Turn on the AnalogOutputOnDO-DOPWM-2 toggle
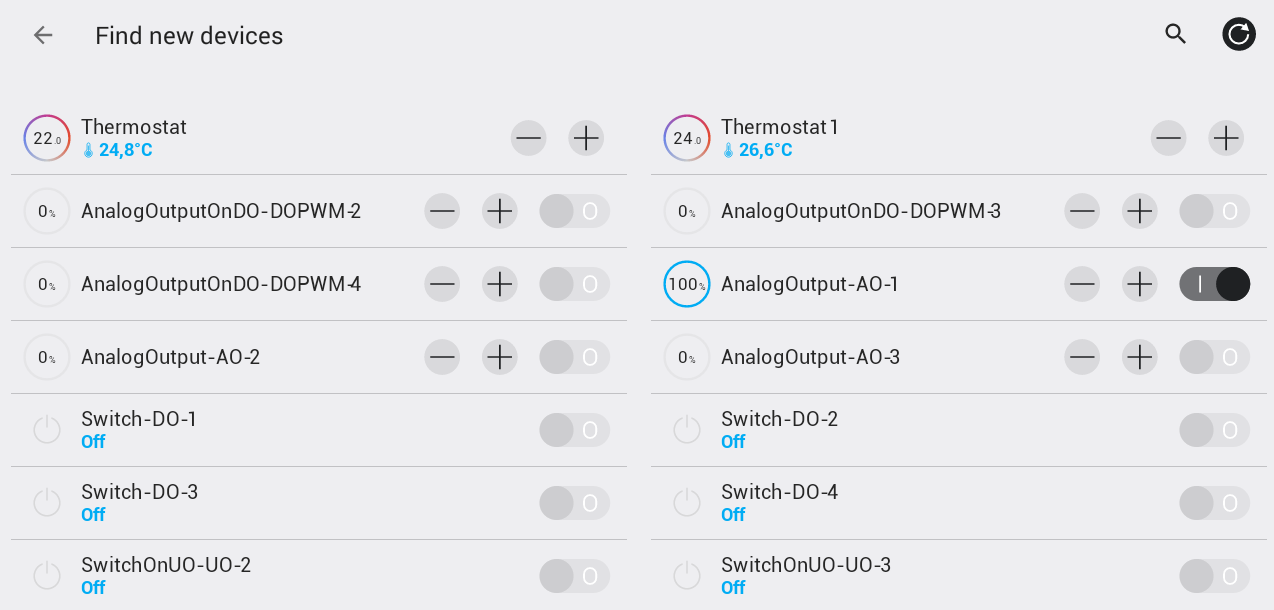This screenshot has width=1274, height=610. point(574,211)
